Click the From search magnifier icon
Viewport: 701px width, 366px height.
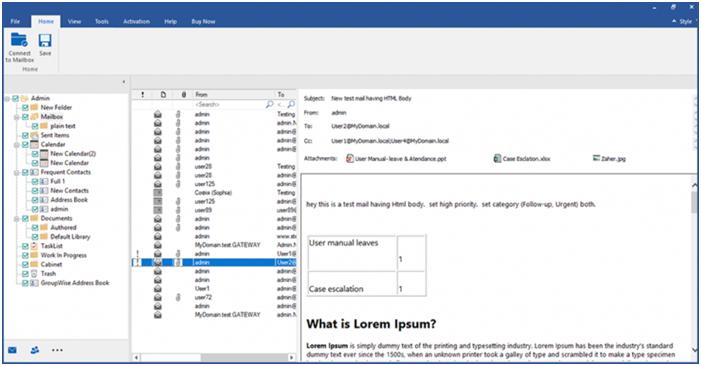tap(270, 104)
